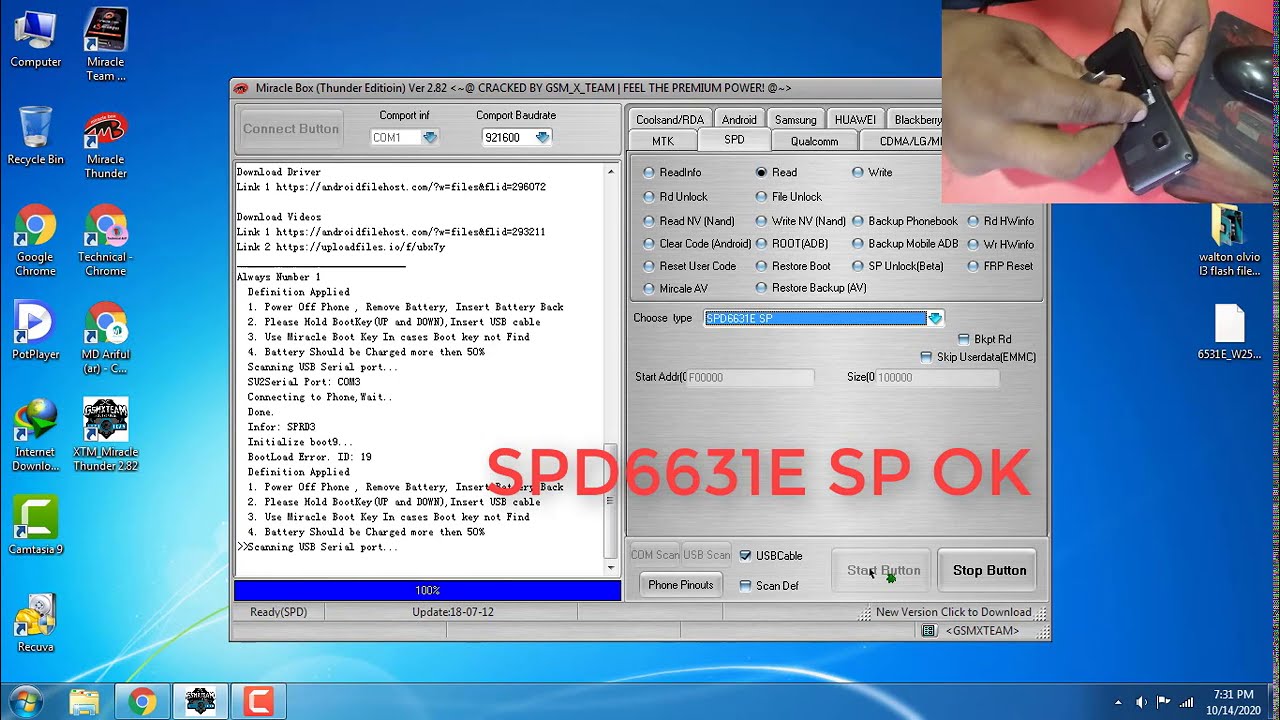Open the HUAWEI tab

pos(855,119)
